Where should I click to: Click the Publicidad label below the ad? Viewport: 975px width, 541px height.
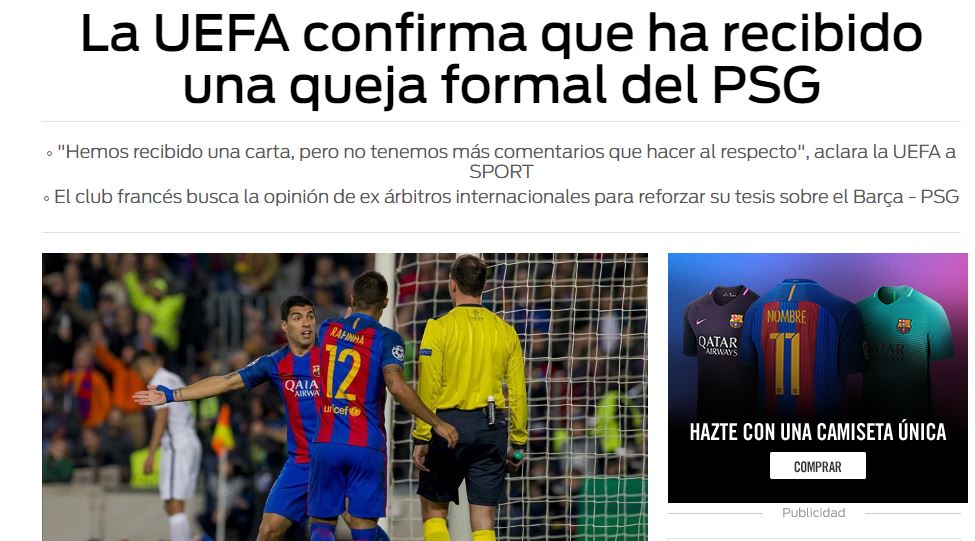(x=813, y=512)
